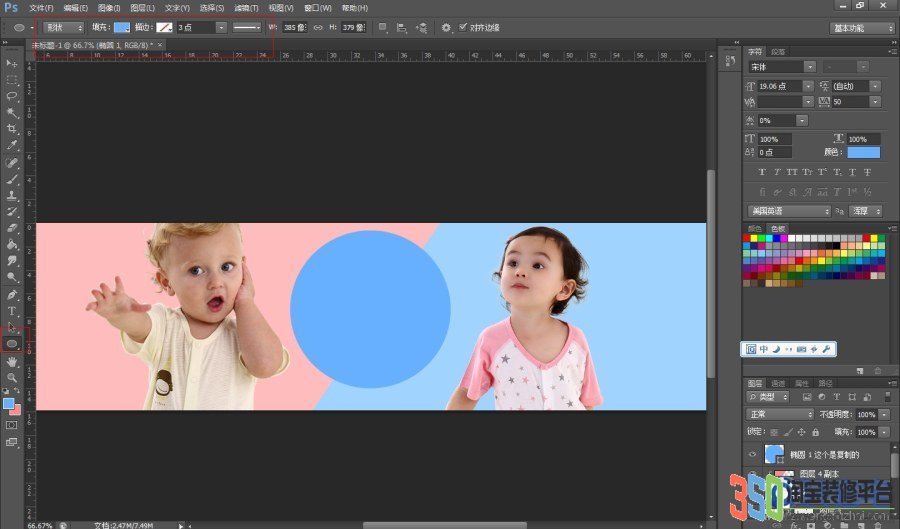Select the Smudge tool
Image resolution: width=900 pixels, height=529 pixels.
click(x=11, y=261)
